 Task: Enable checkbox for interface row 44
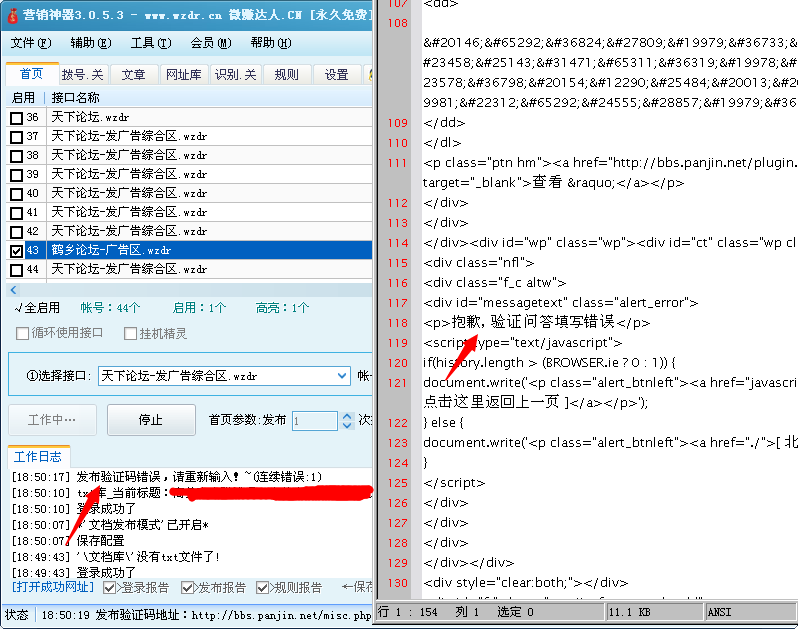click(16, 270)
